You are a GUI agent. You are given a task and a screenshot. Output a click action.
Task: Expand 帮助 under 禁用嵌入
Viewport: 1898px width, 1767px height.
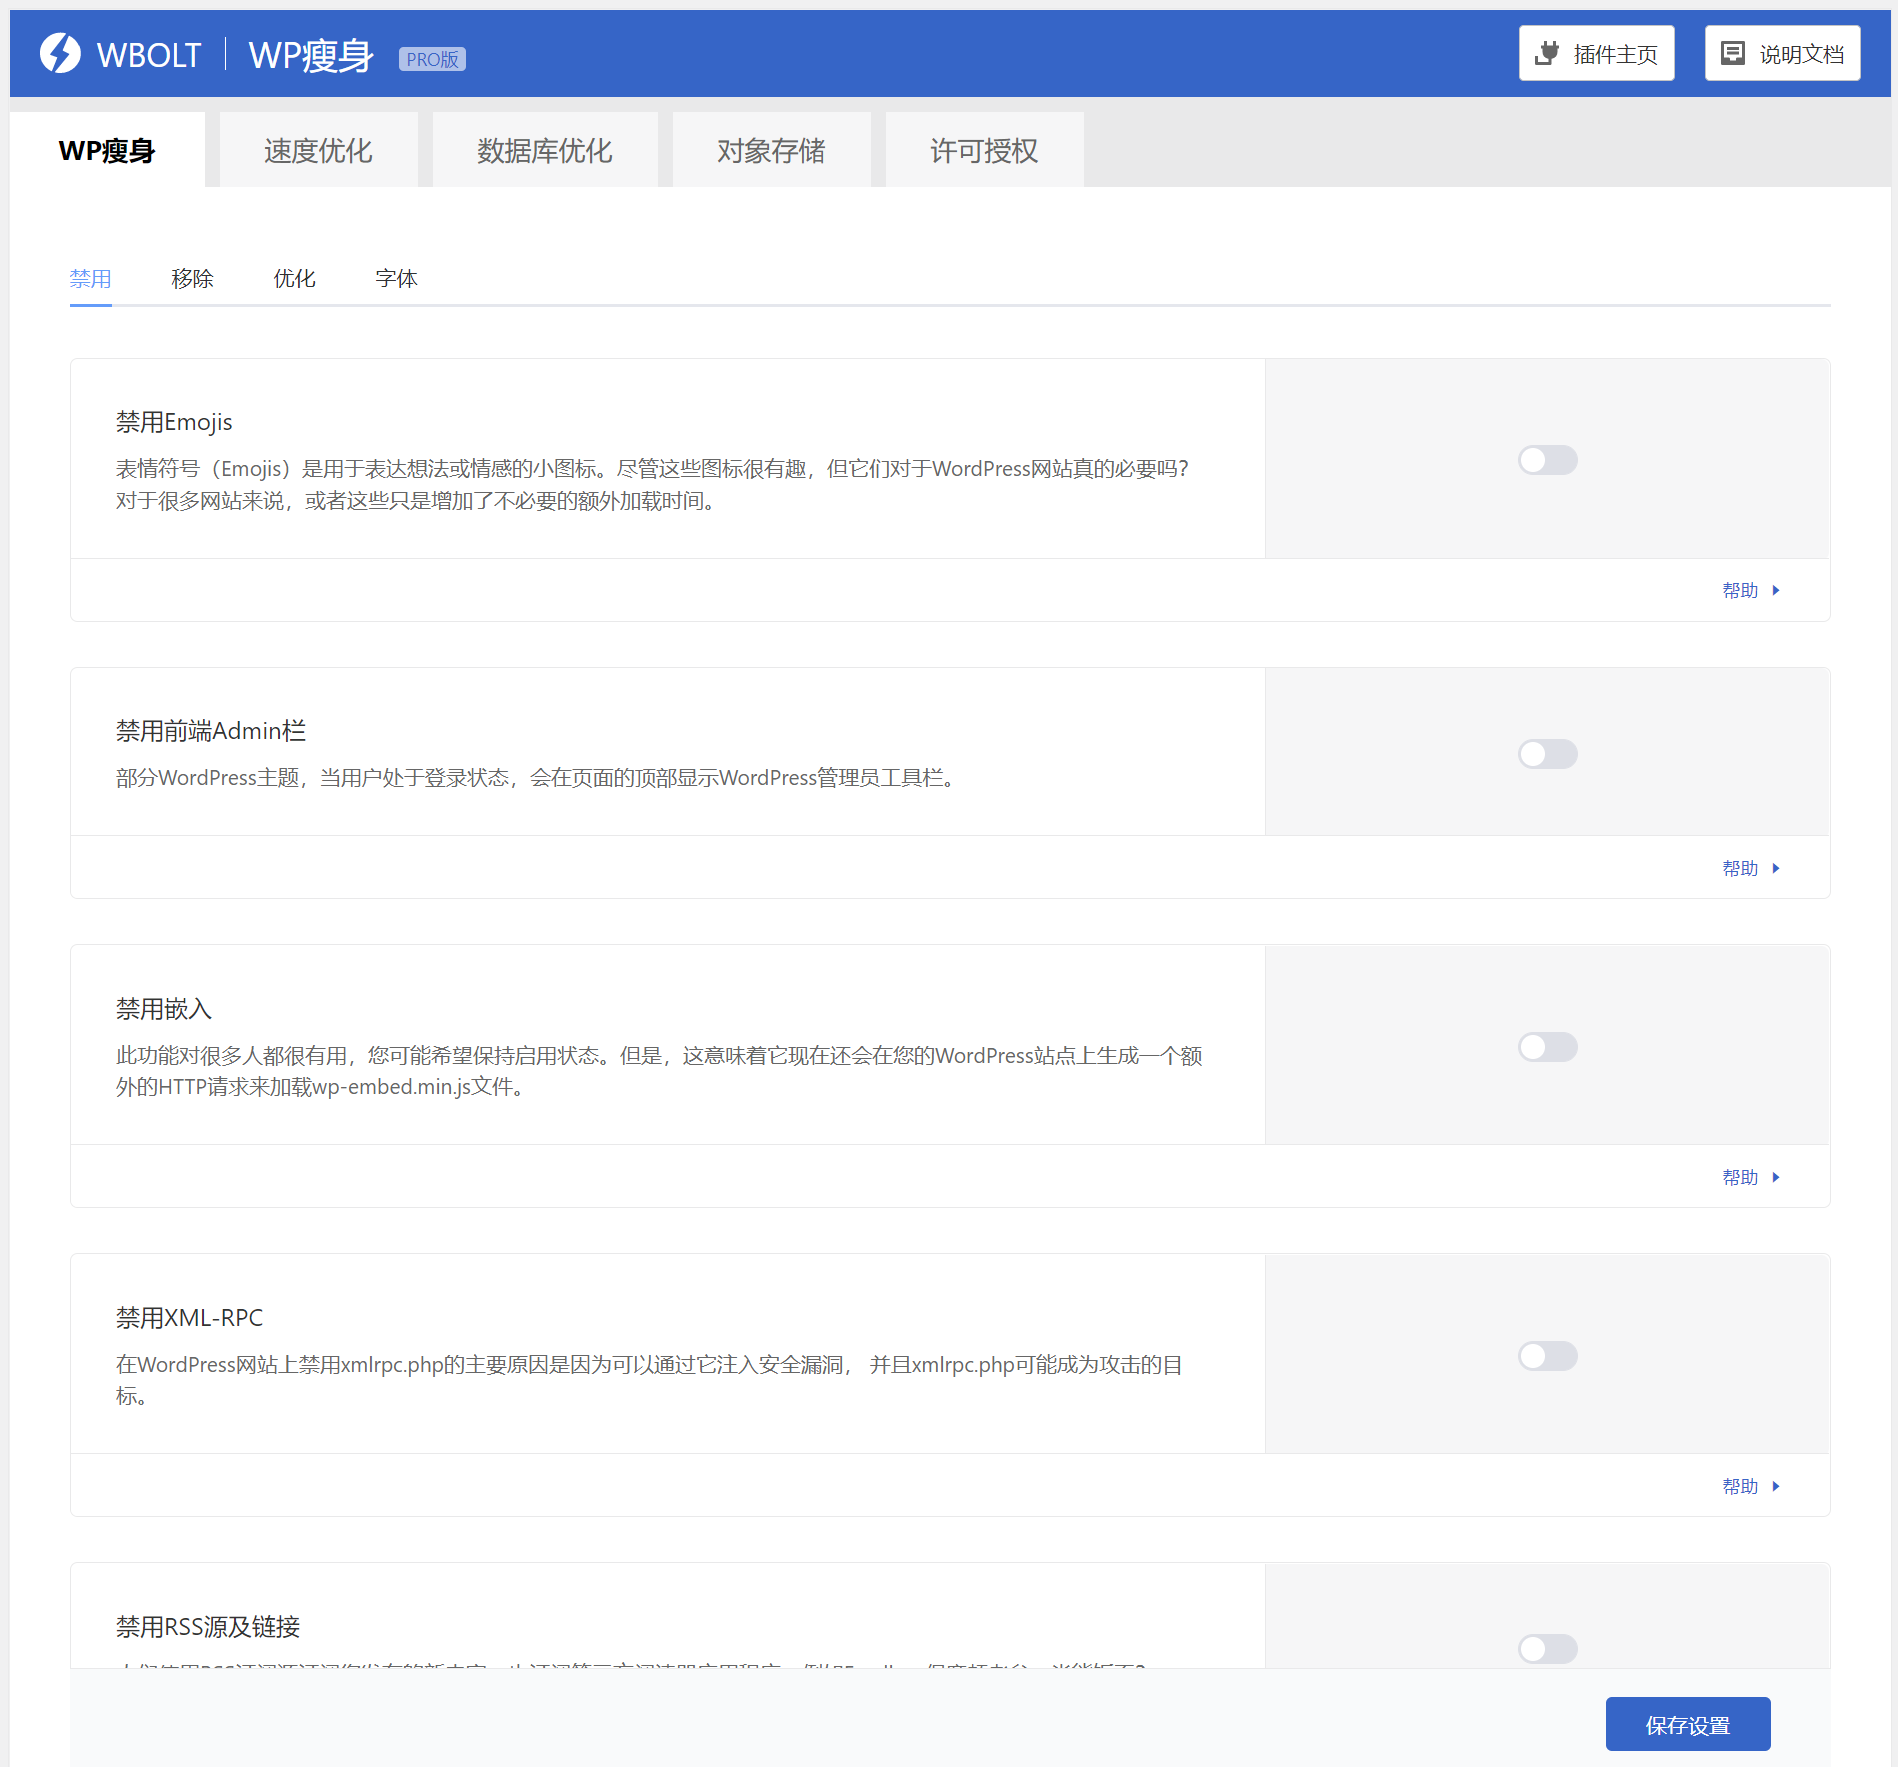(x=1751, y=1177)
